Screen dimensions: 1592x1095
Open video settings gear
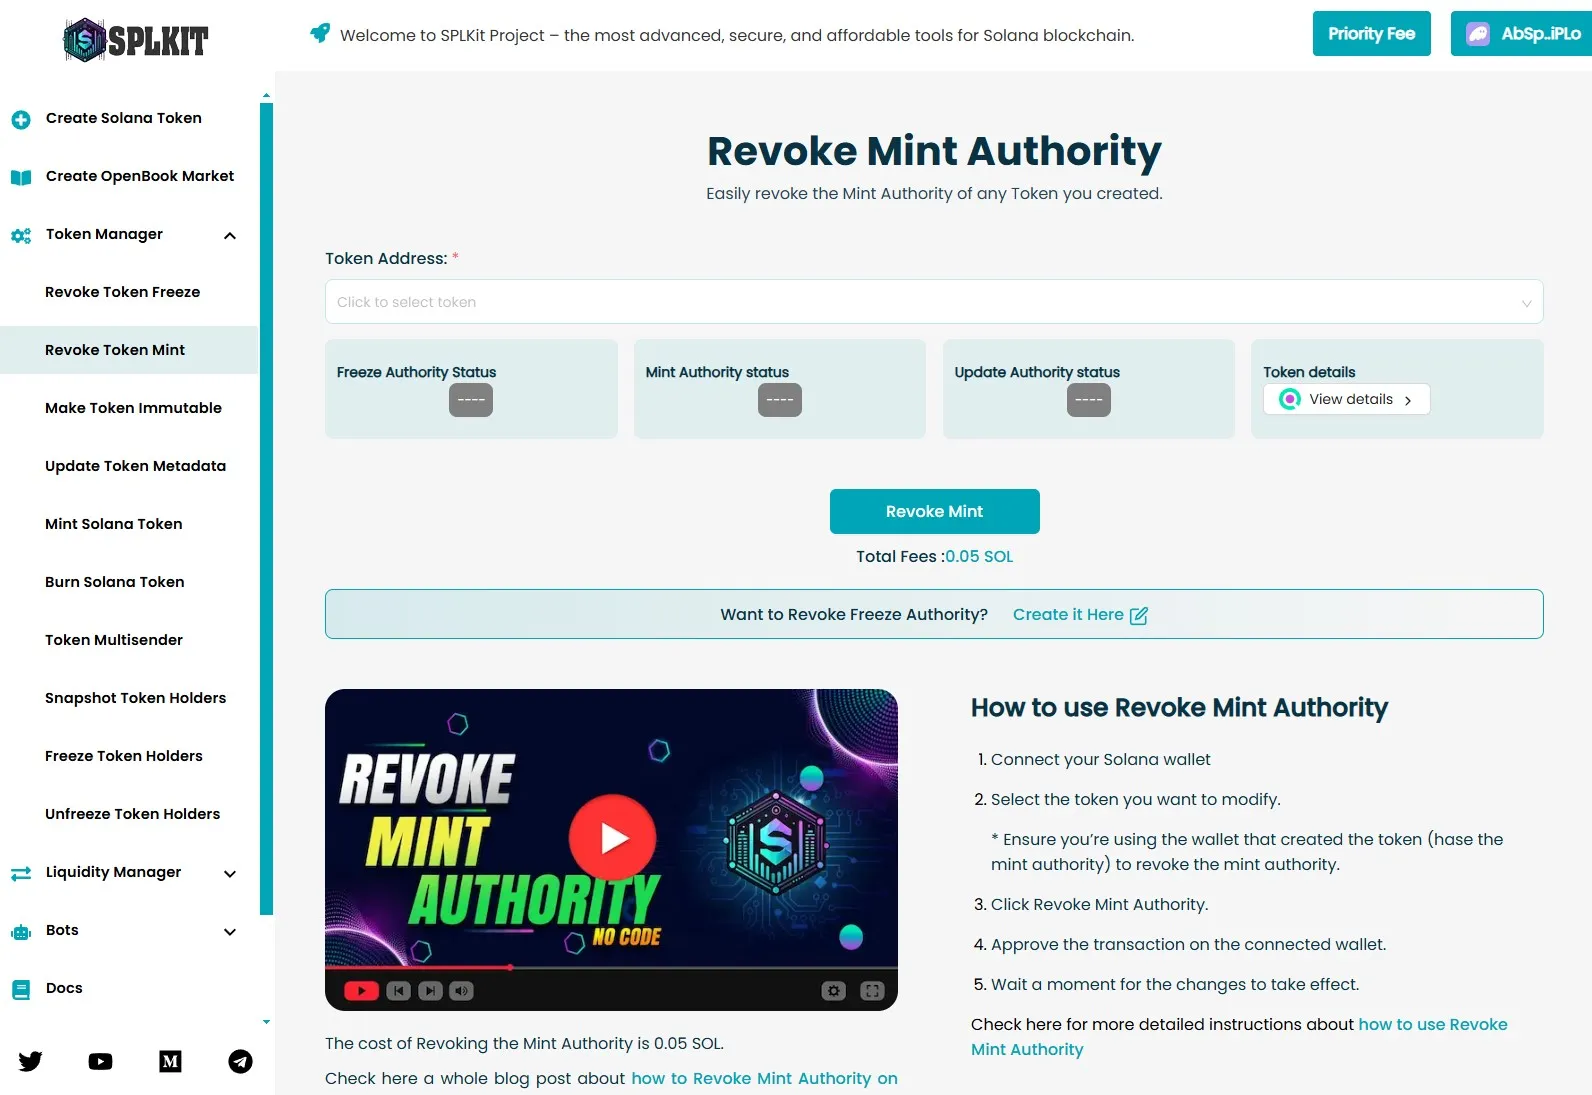tap(834, 991)
